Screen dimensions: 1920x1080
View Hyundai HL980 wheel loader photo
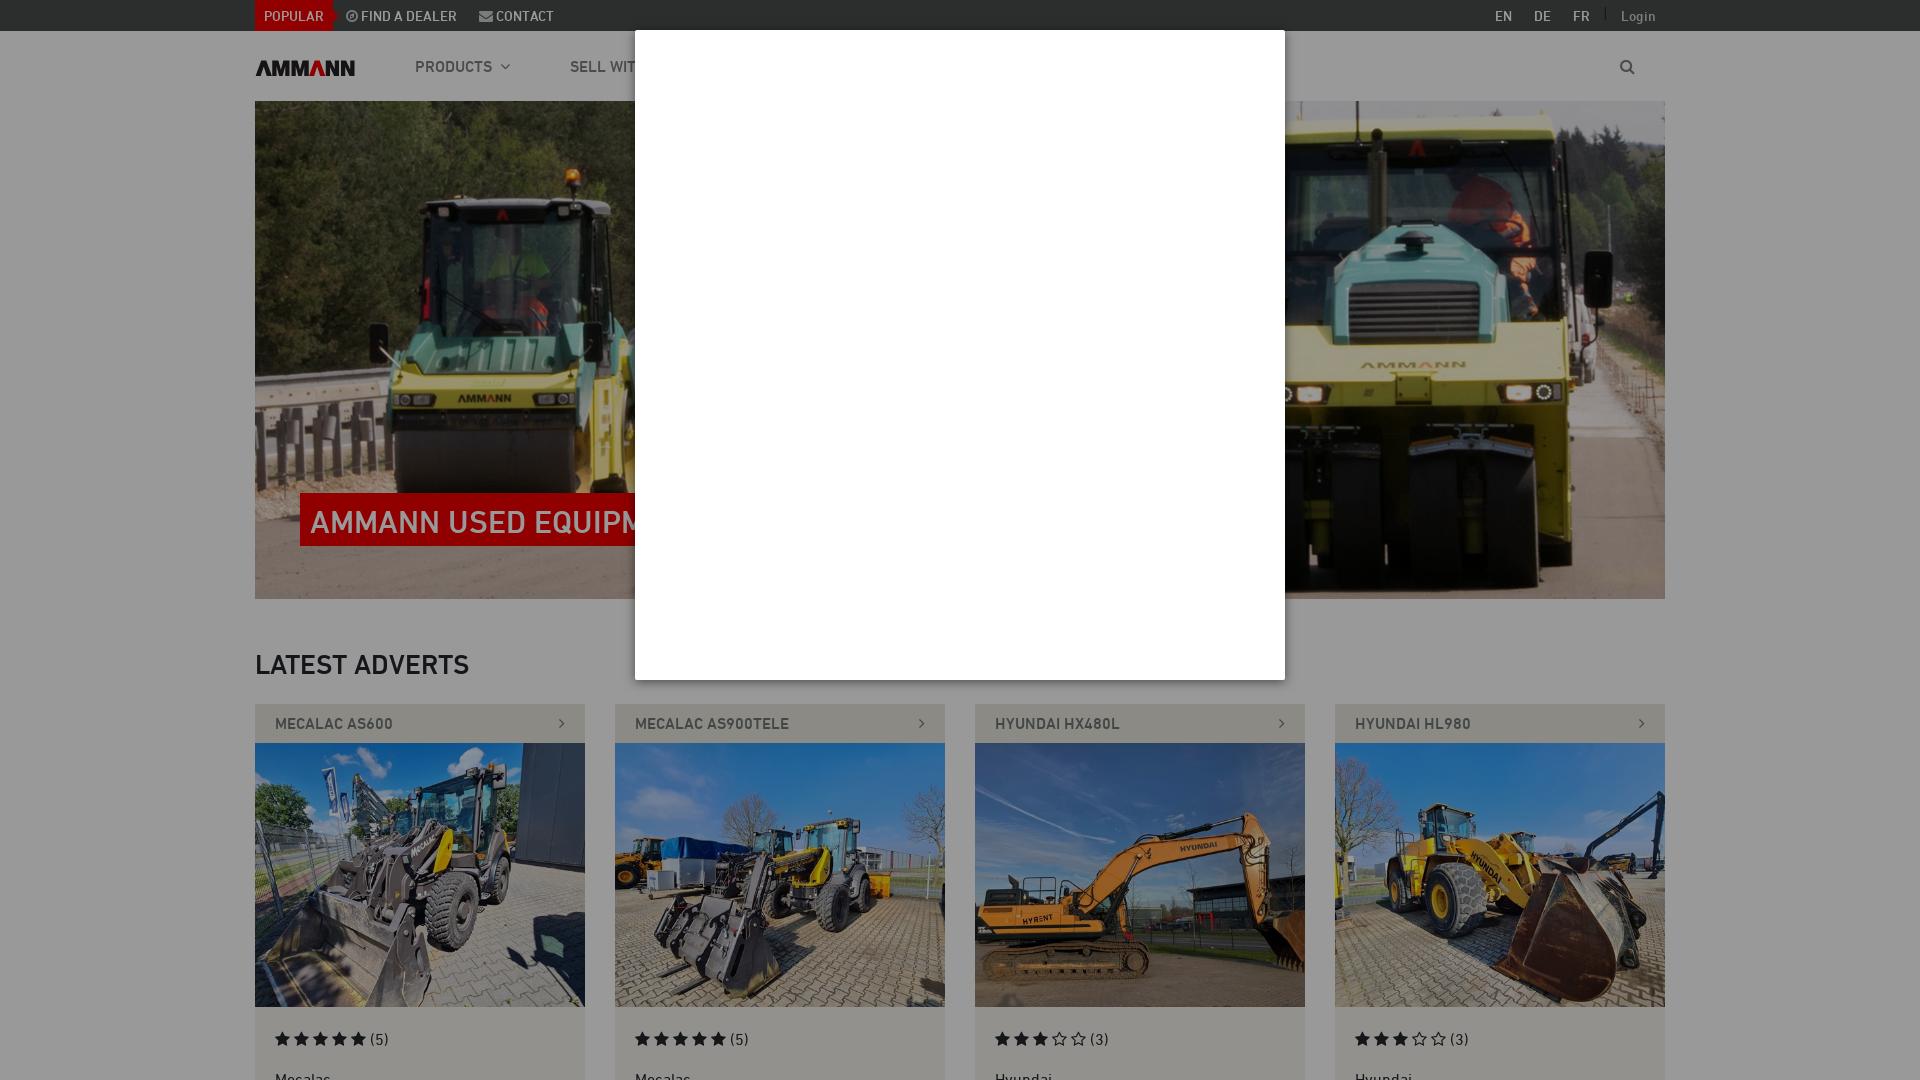1500,875
